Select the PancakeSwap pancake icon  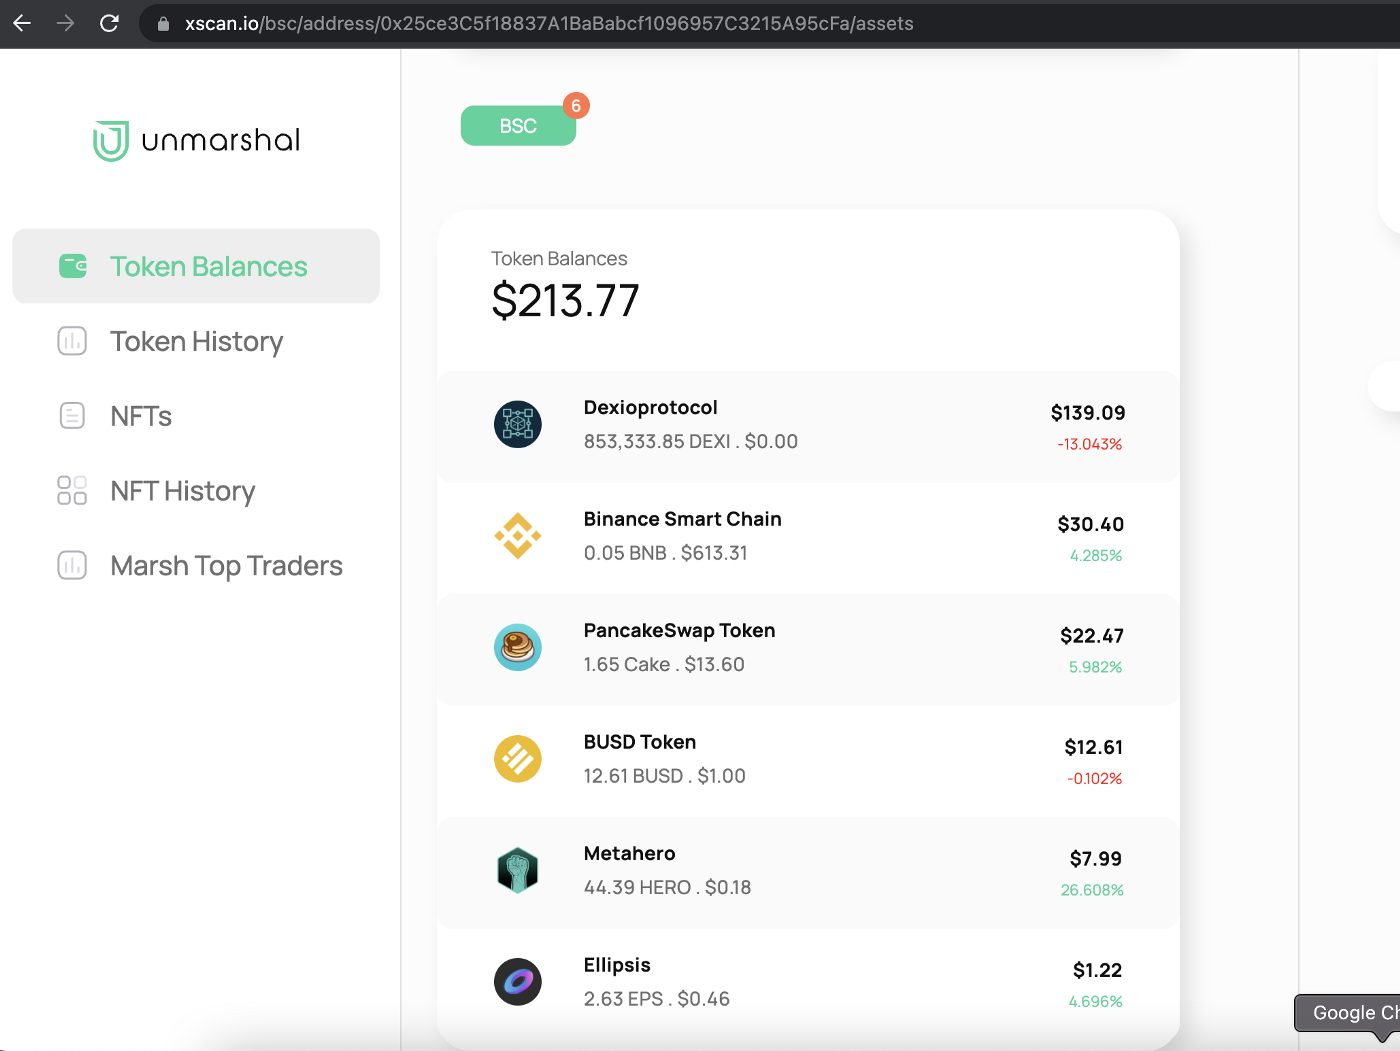click(x=517, y=647)
